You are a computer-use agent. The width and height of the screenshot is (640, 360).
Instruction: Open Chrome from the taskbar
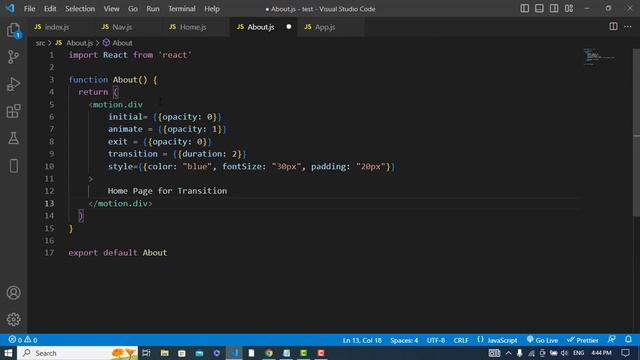[269, 353]
